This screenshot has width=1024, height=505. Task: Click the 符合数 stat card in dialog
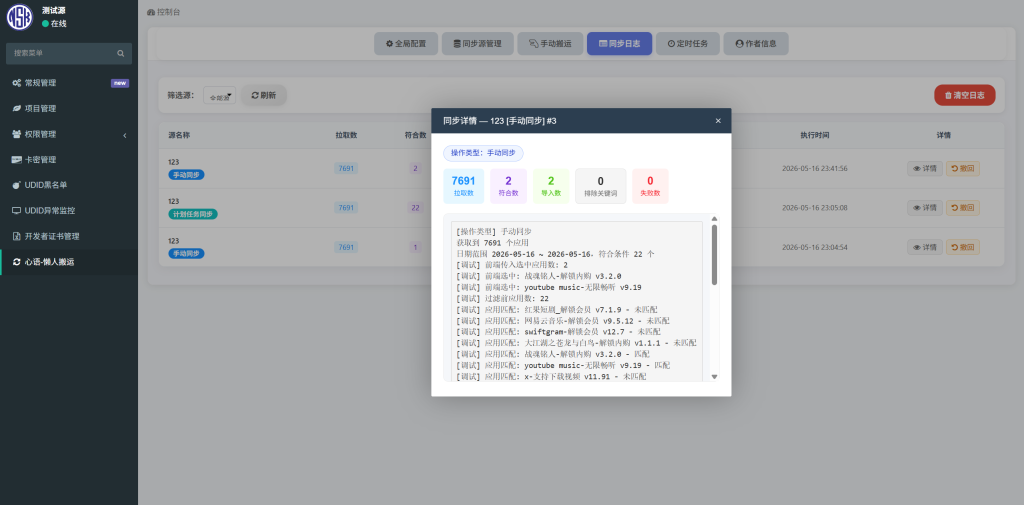pos(507,186)
